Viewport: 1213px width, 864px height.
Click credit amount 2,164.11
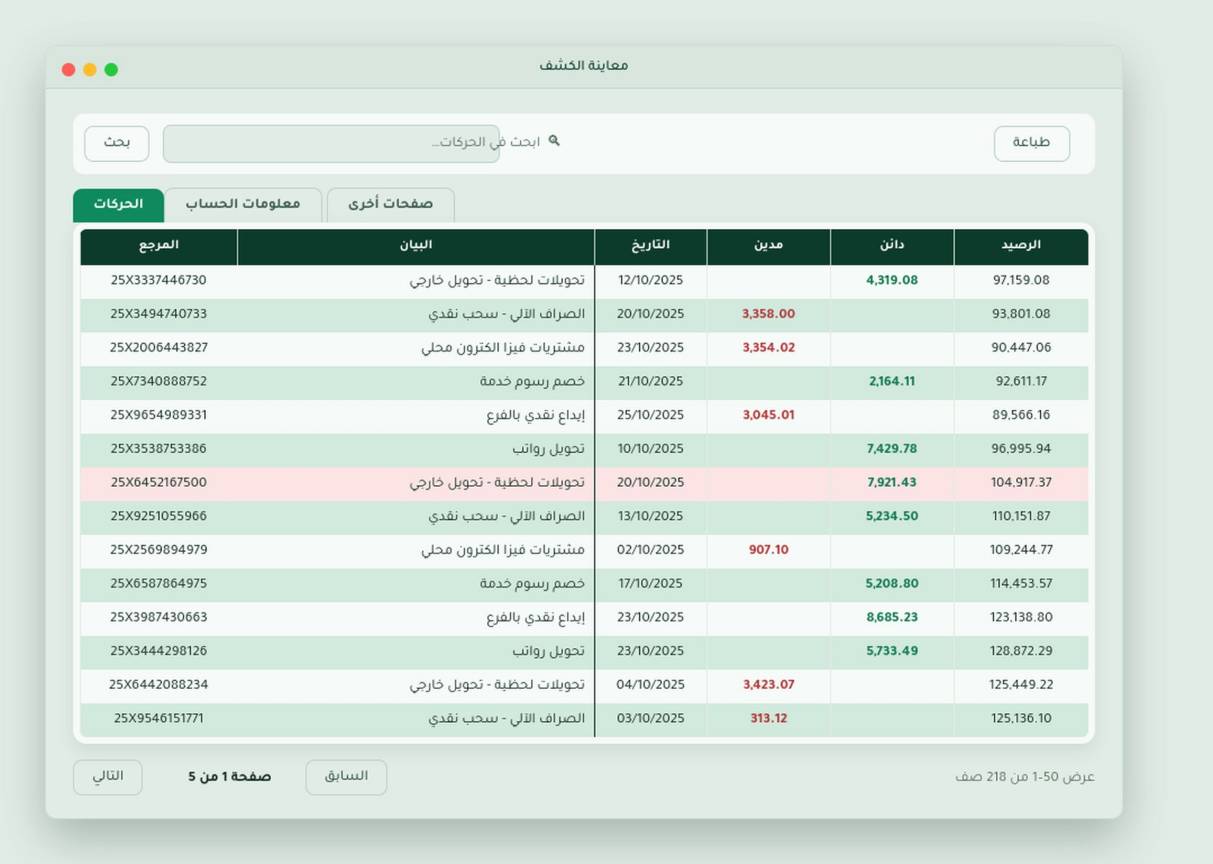(x=892, y=382)
